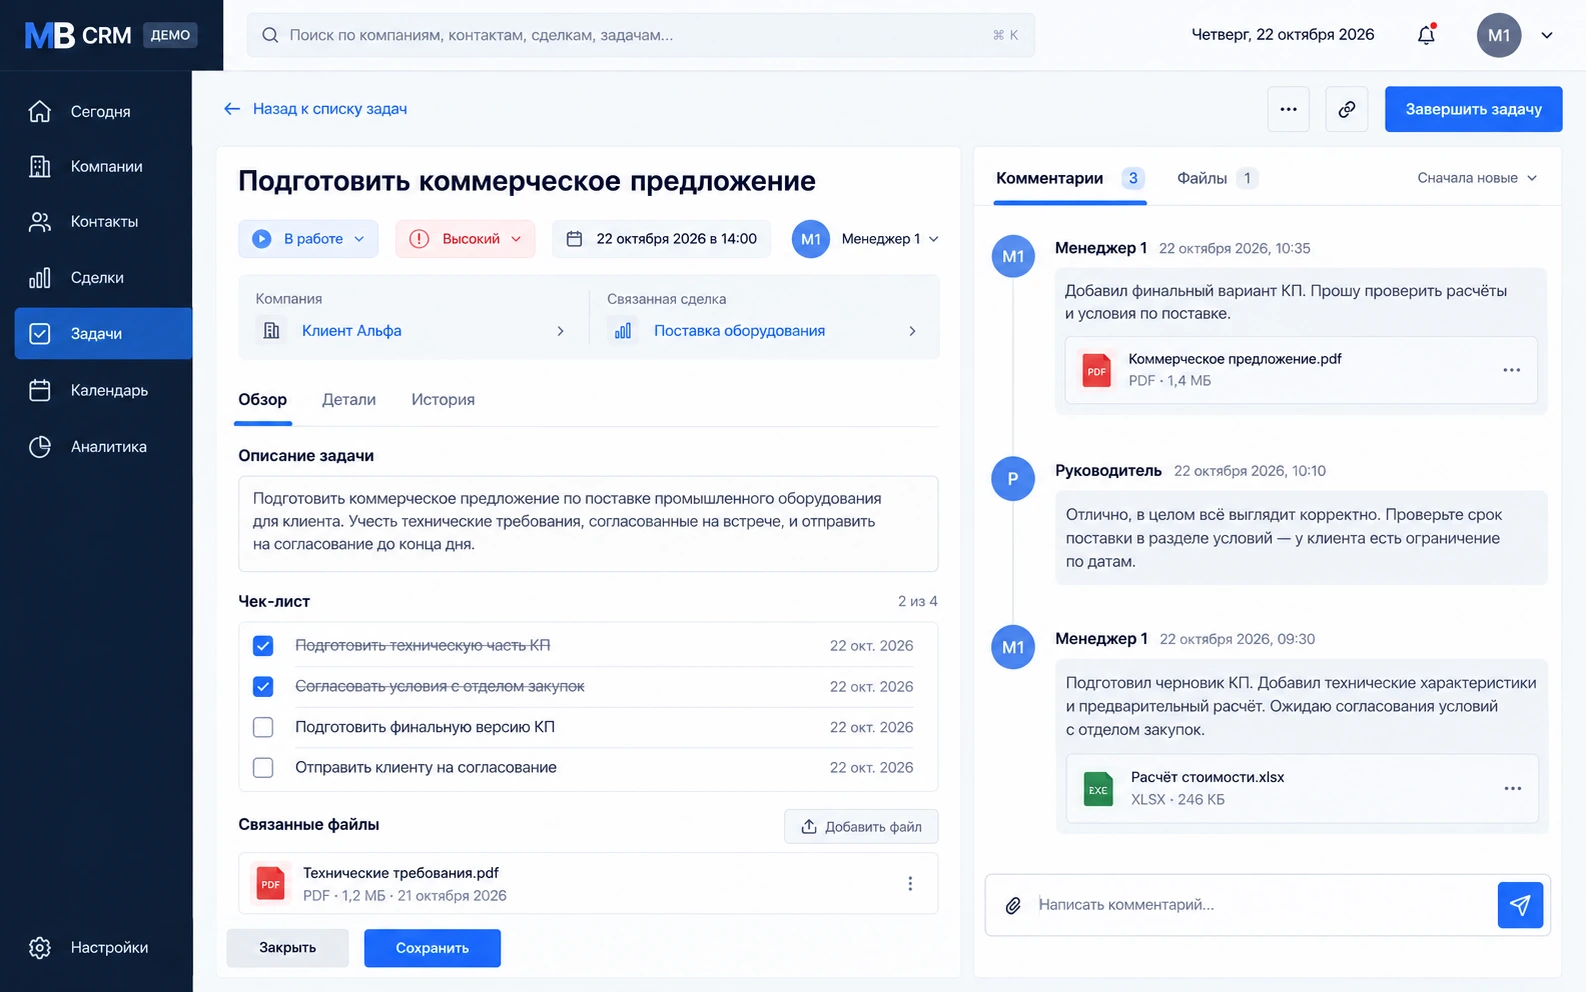Focus the Написать комментарий field

pos(1260,905)
